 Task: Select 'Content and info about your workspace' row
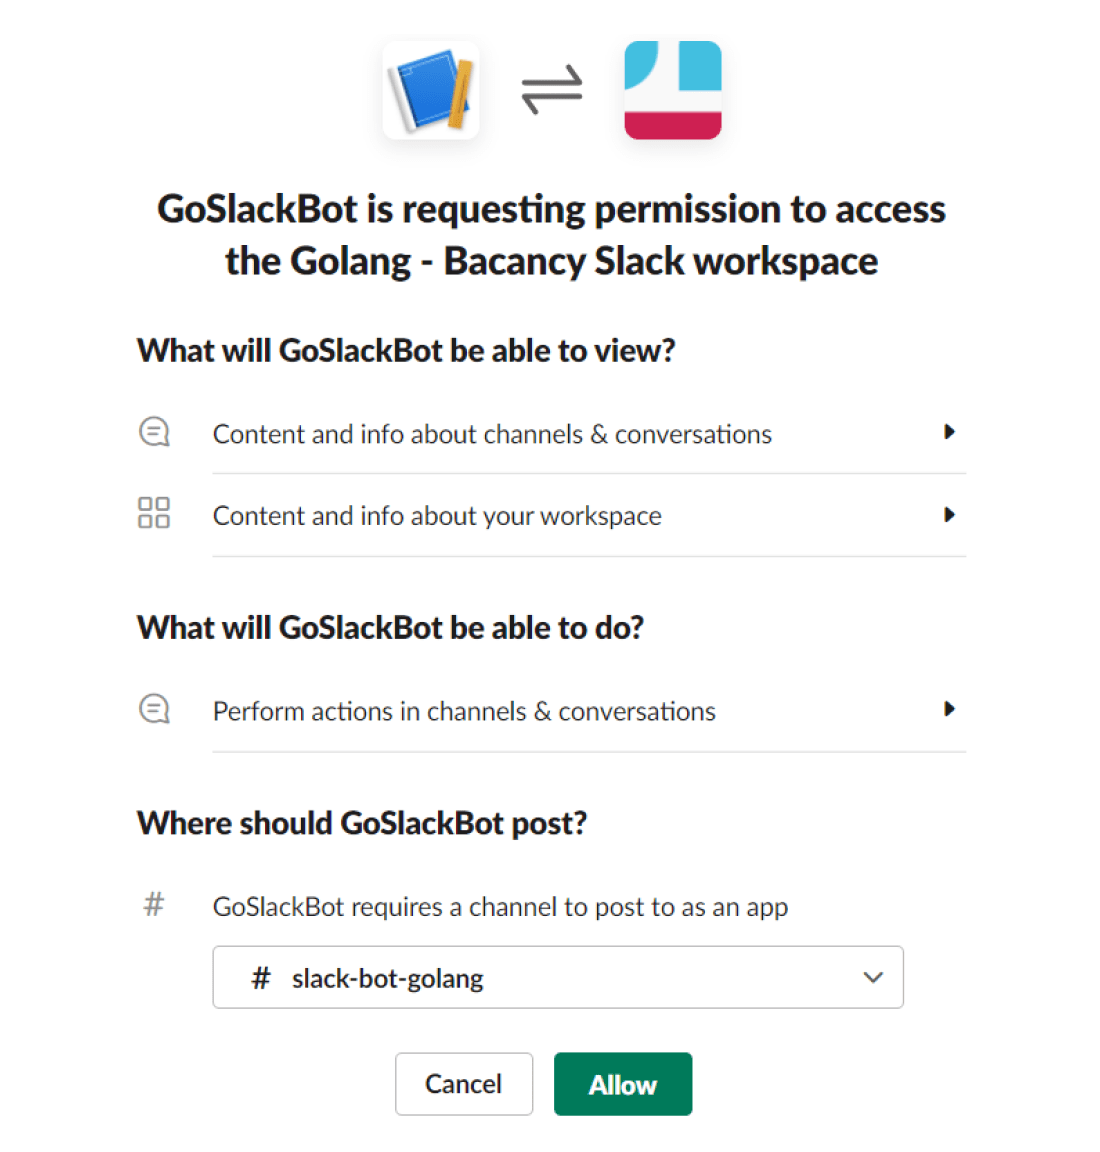pos(551,515)
